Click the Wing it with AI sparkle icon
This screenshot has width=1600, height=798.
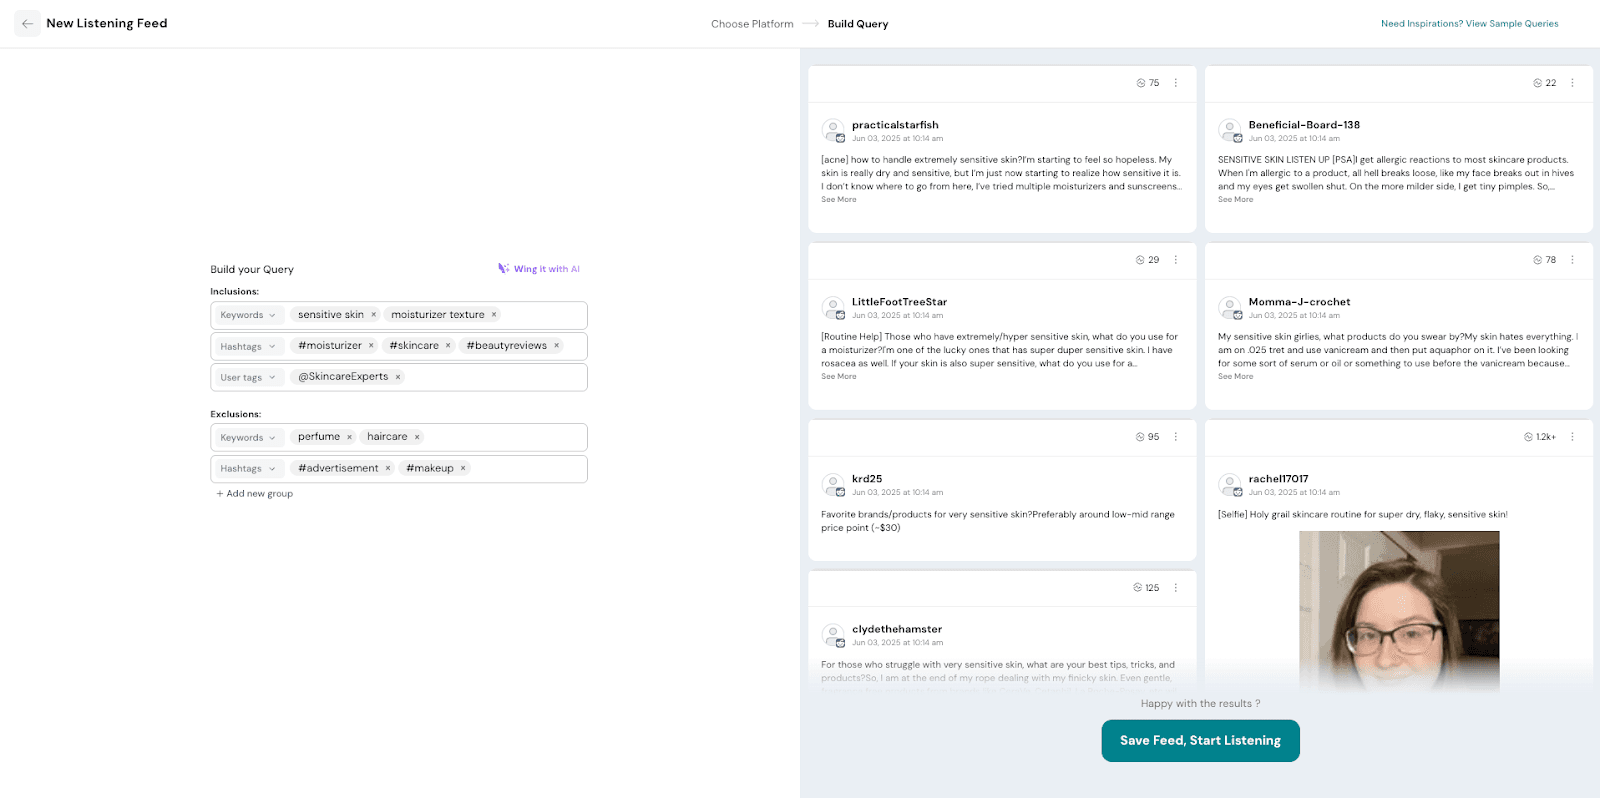(504, 268)
